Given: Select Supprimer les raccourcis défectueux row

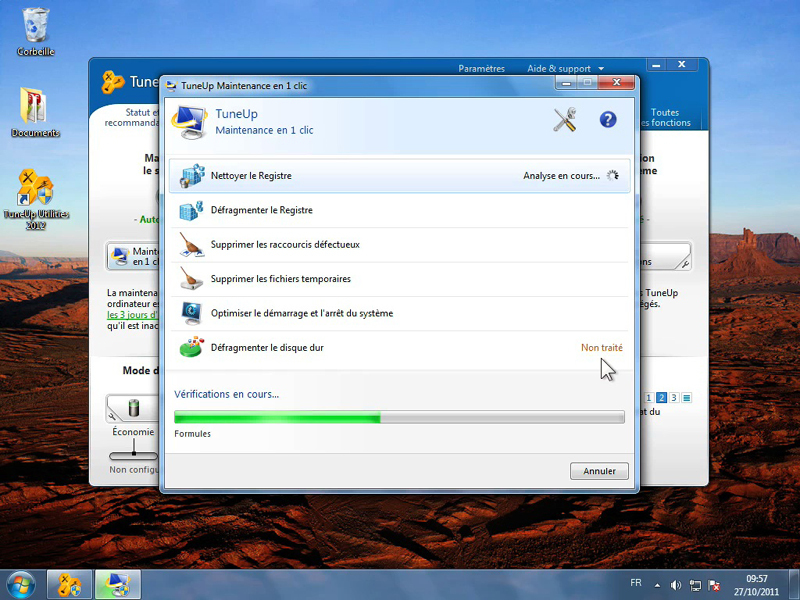Looking at the screenshot, I should [399, 244].
